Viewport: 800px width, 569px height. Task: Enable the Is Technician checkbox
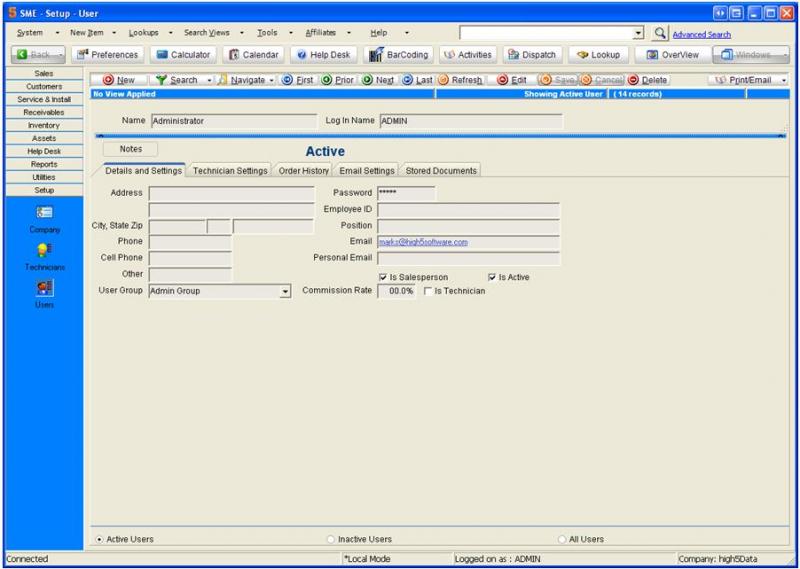pyautogui.click(x=428, y=291)
